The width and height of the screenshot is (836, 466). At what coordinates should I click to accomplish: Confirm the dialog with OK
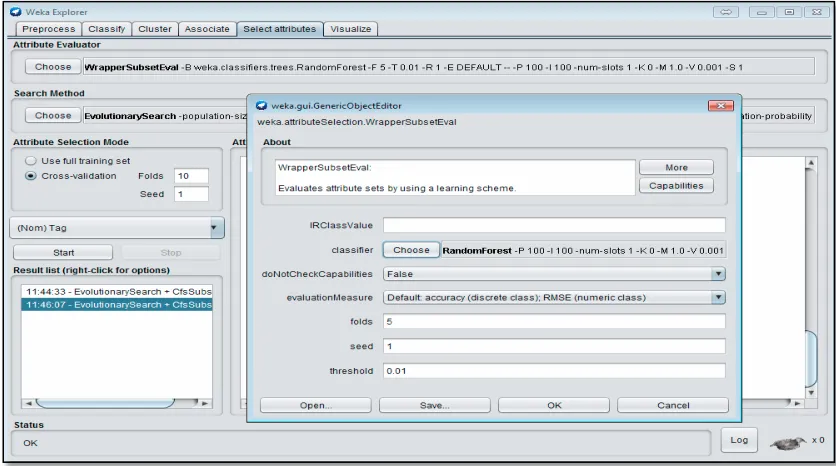(x=554, y=406)
